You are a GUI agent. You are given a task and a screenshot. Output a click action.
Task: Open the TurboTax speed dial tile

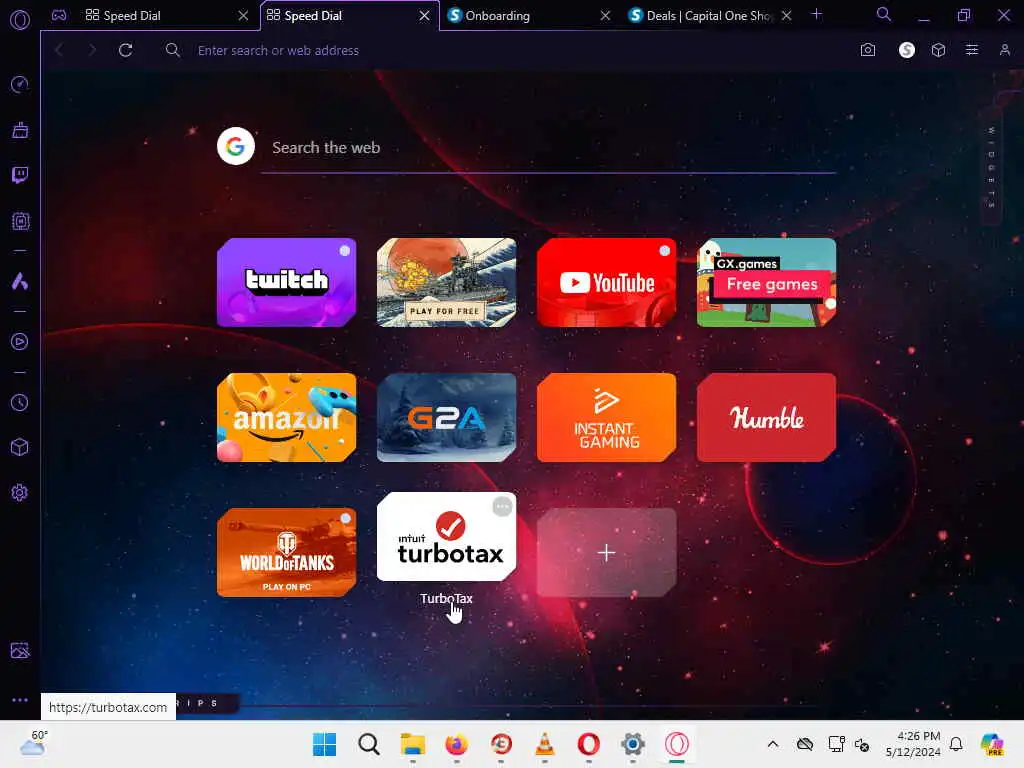click(x=447, y=536)
